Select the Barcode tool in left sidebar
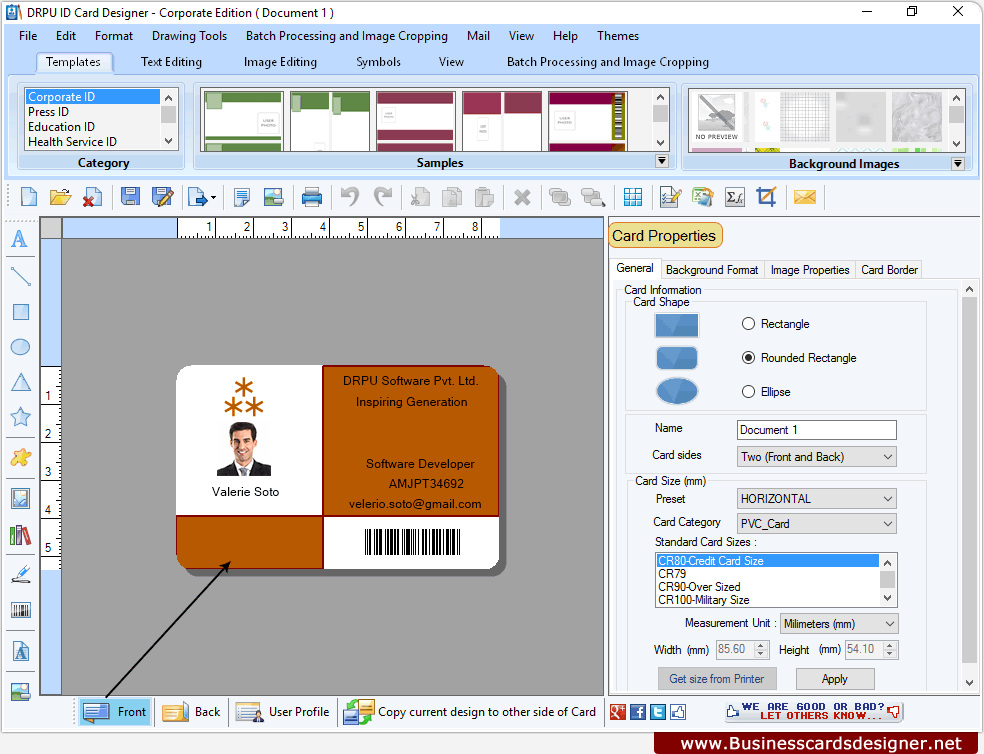 [21, 610]
